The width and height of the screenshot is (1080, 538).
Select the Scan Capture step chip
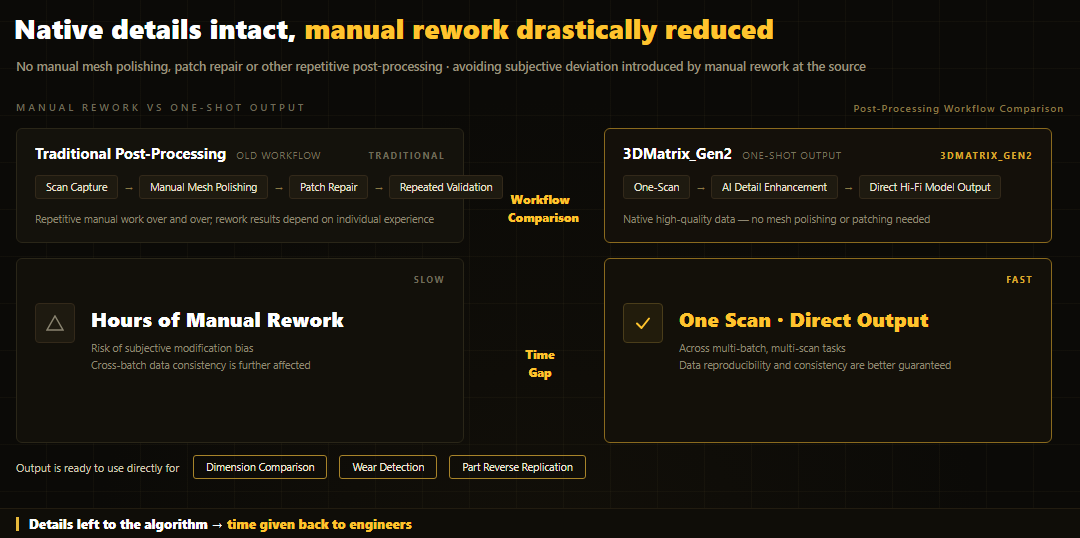pos(74,187)
